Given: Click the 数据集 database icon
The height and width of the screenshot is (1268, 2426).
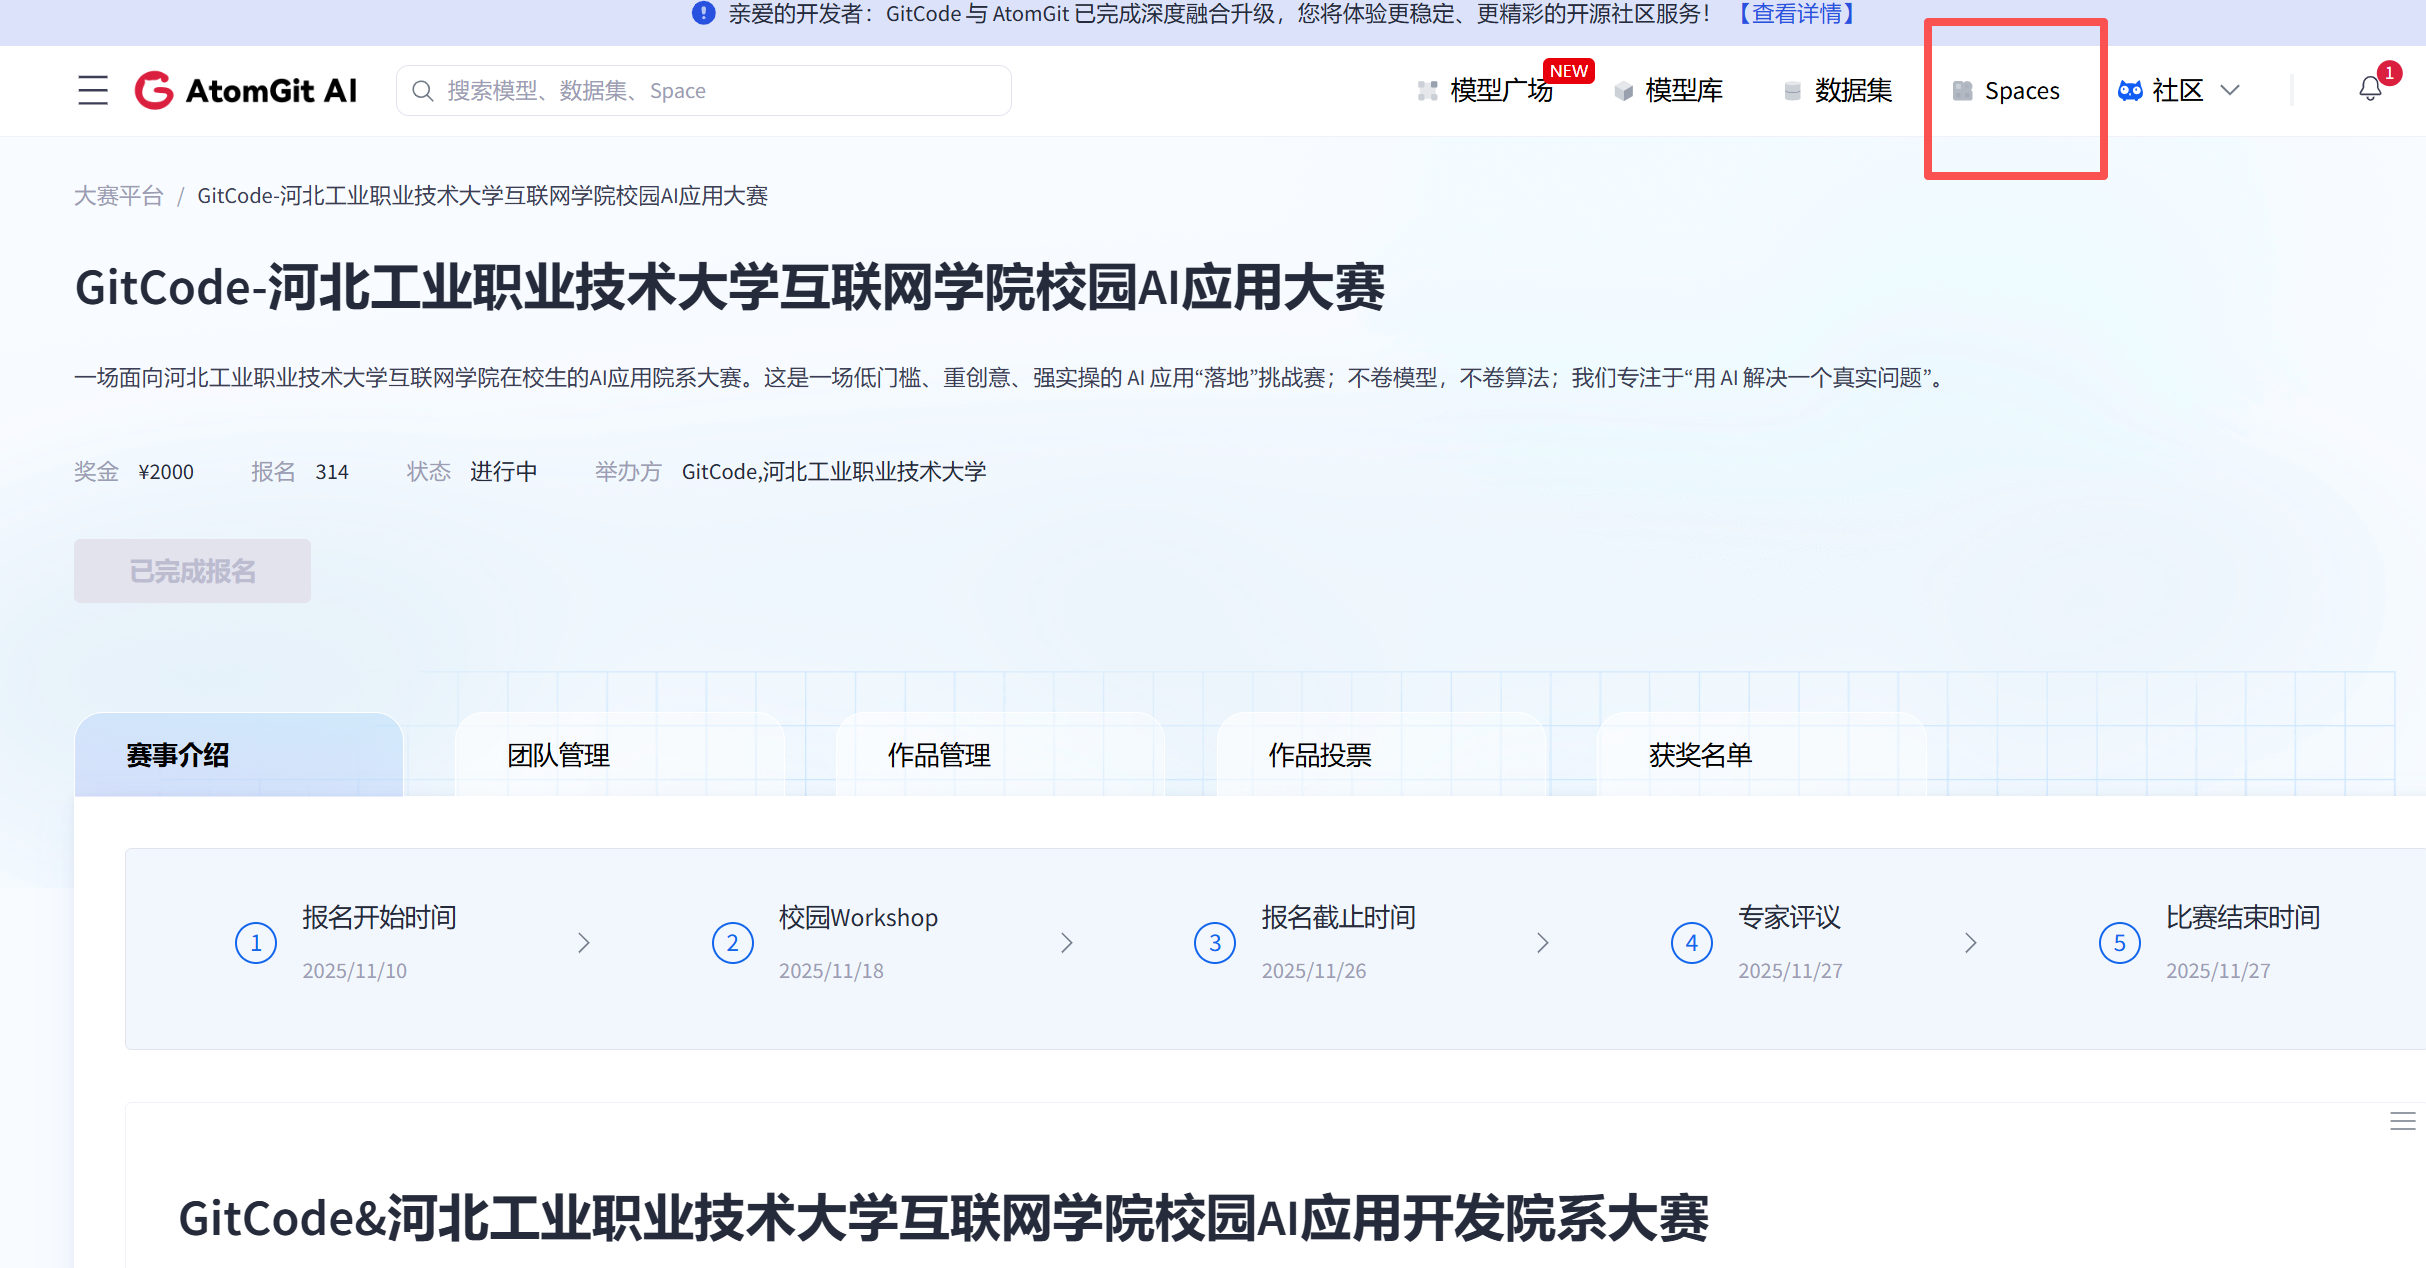Looking at the screenshot, I should 1793,91.
